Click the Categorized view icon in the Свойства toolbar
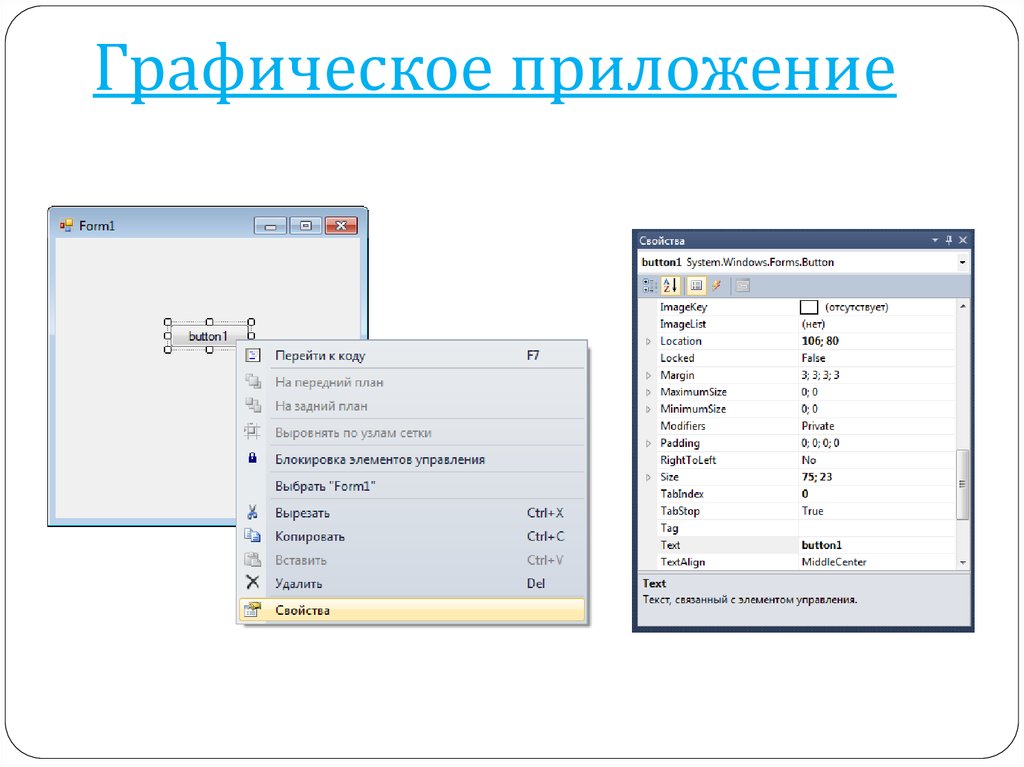 [x=648, y=286]
